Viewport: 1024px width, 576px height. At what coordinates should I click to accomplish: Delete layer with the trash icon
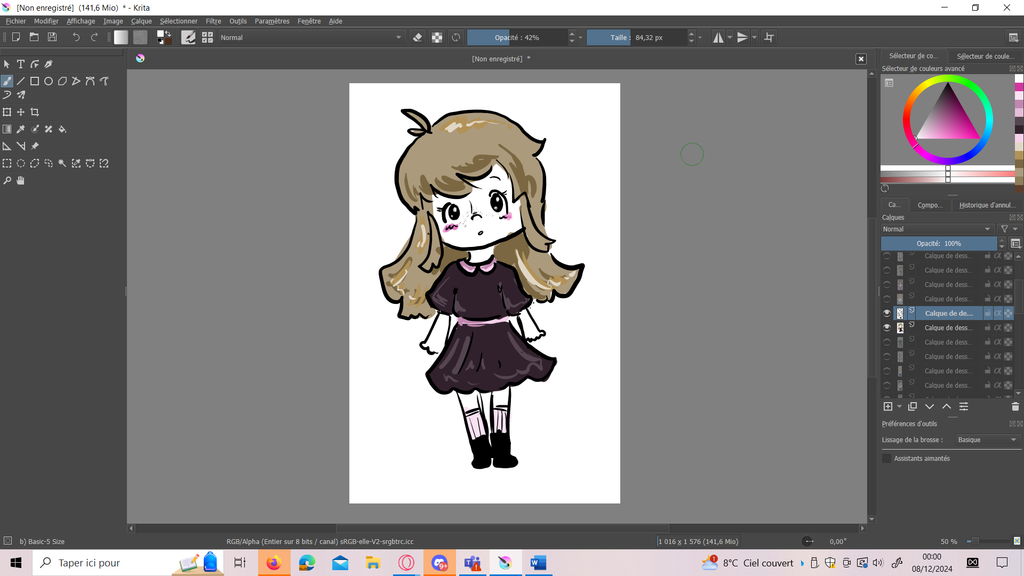(x=1015, y=407)
